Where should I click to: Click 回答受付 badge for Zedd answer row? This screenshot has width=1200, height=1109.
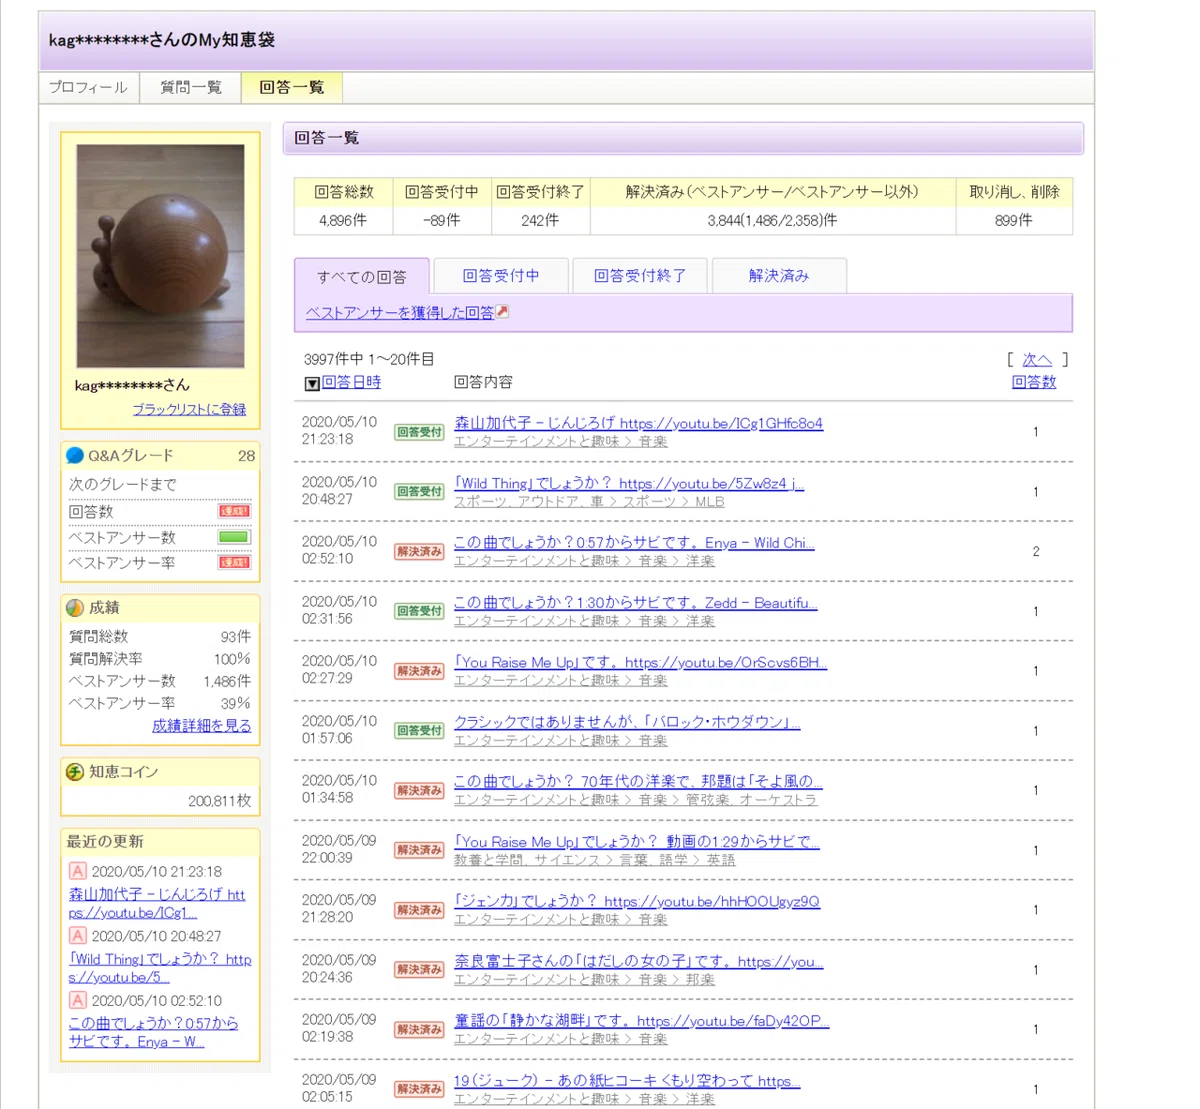419,611
